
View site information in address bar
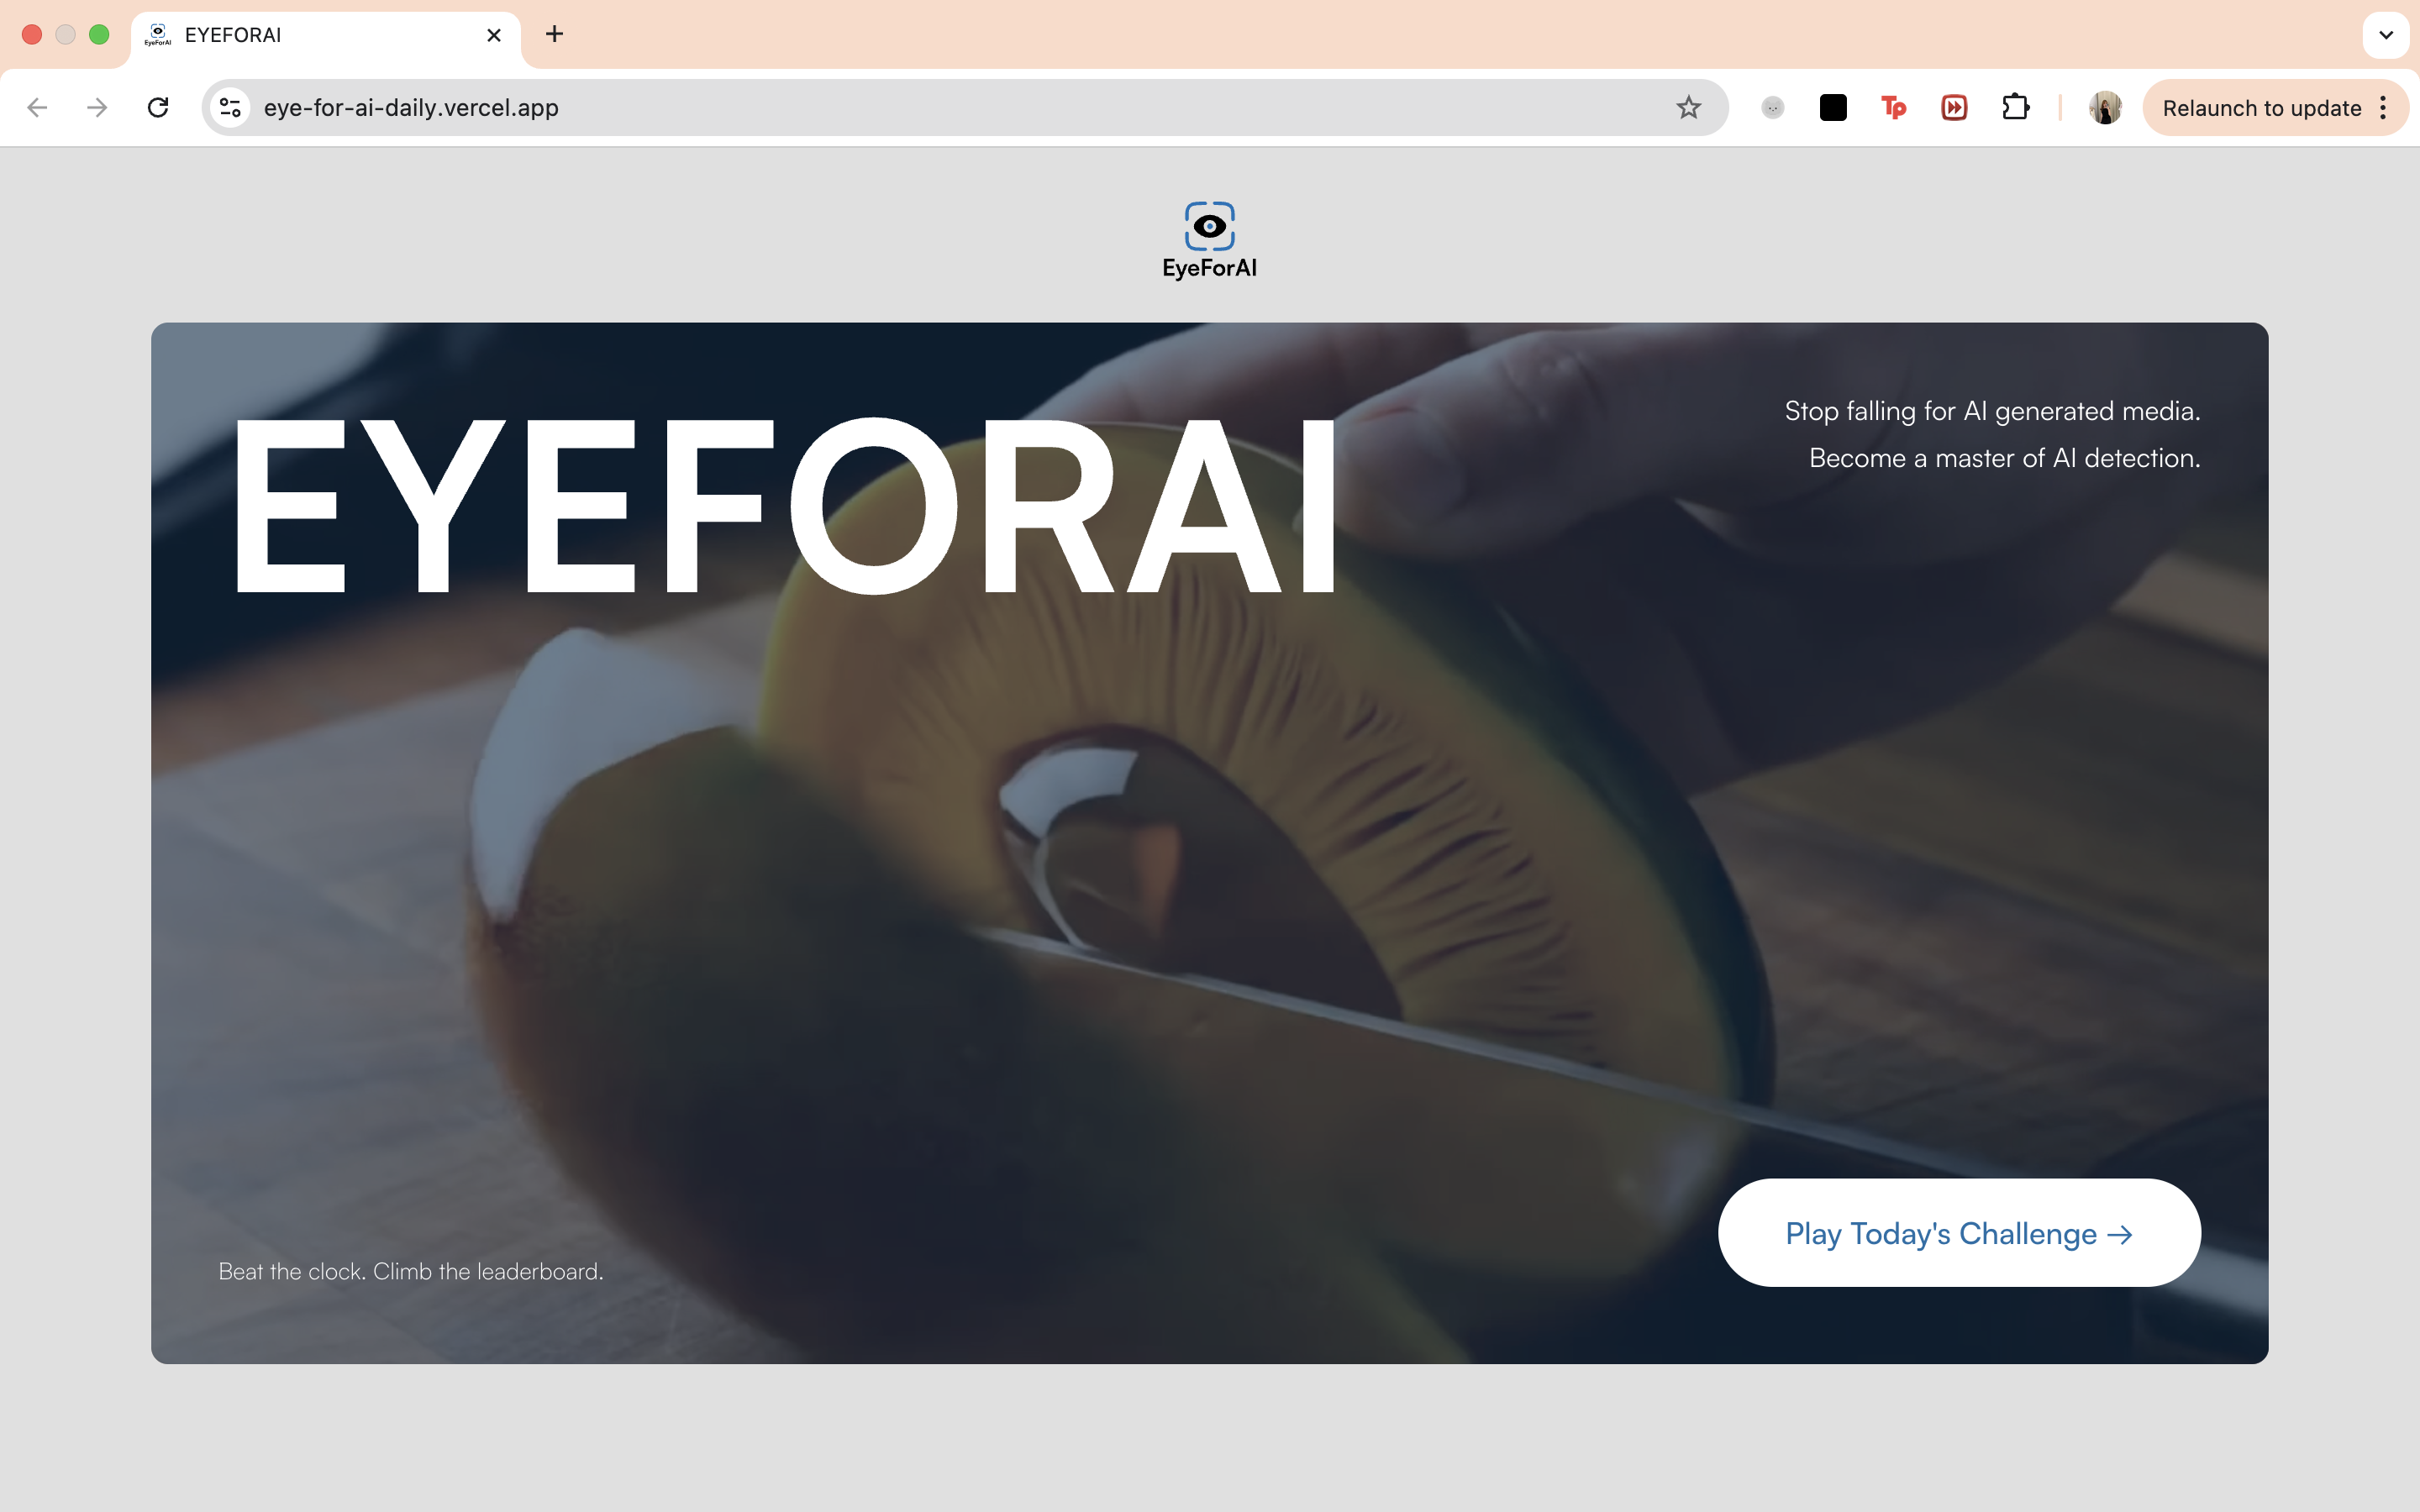pos(230,107)
